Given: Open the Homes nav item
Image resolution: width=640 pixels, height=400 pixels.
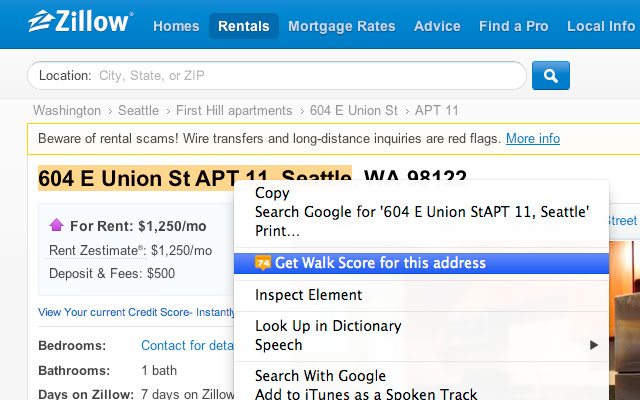Looking at the screenshot, I should pos(176,26).
